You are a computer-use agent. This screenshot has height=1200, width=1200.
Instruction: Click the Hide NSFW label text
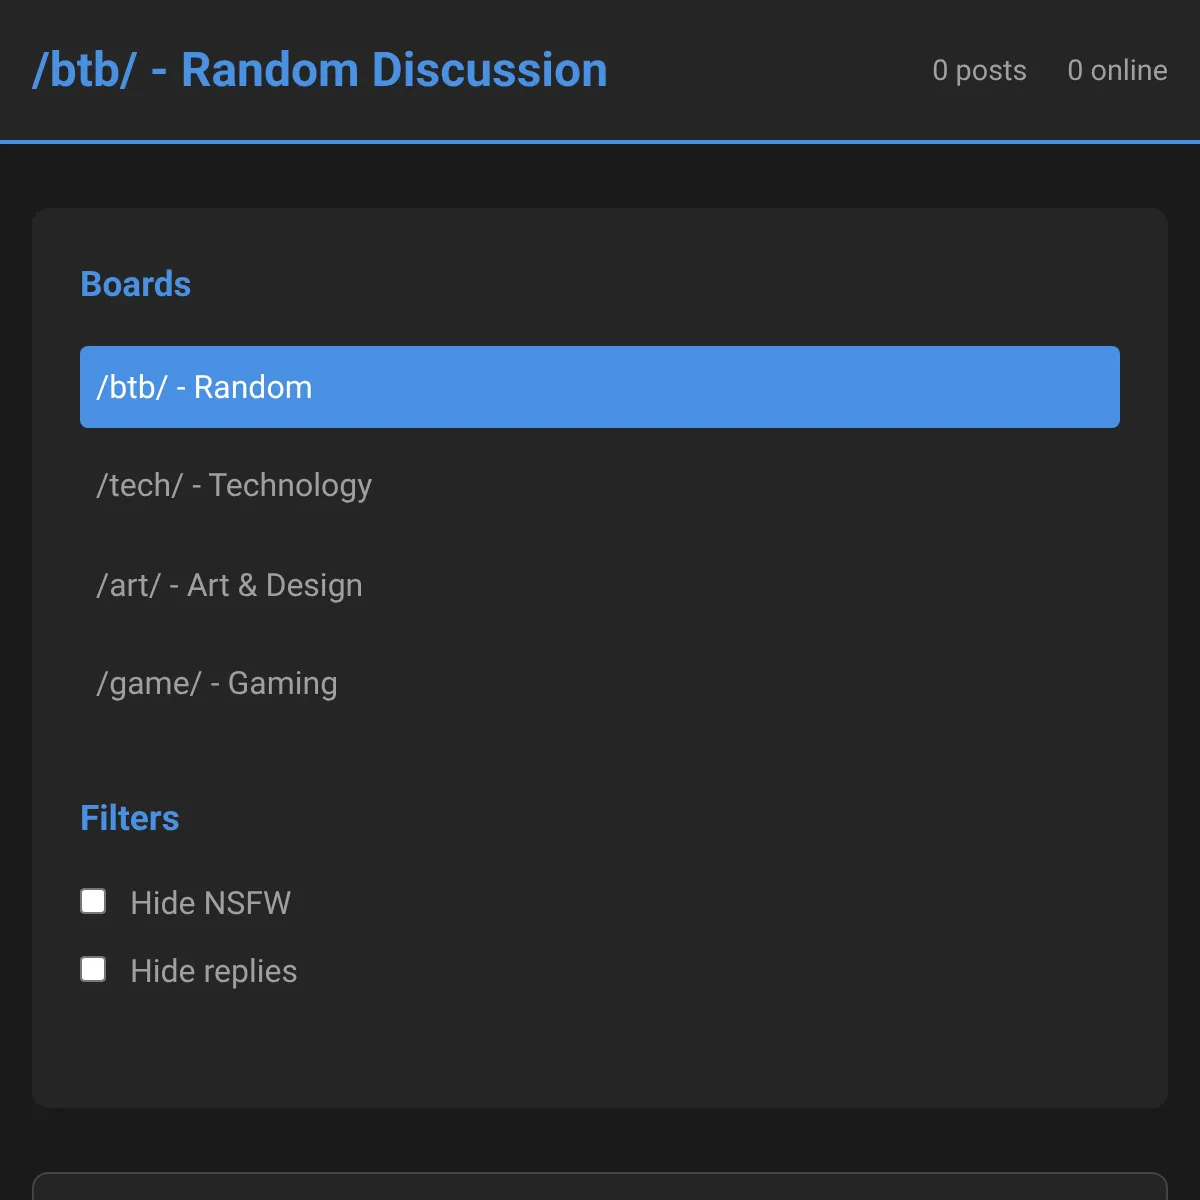[x=210, y=903]
